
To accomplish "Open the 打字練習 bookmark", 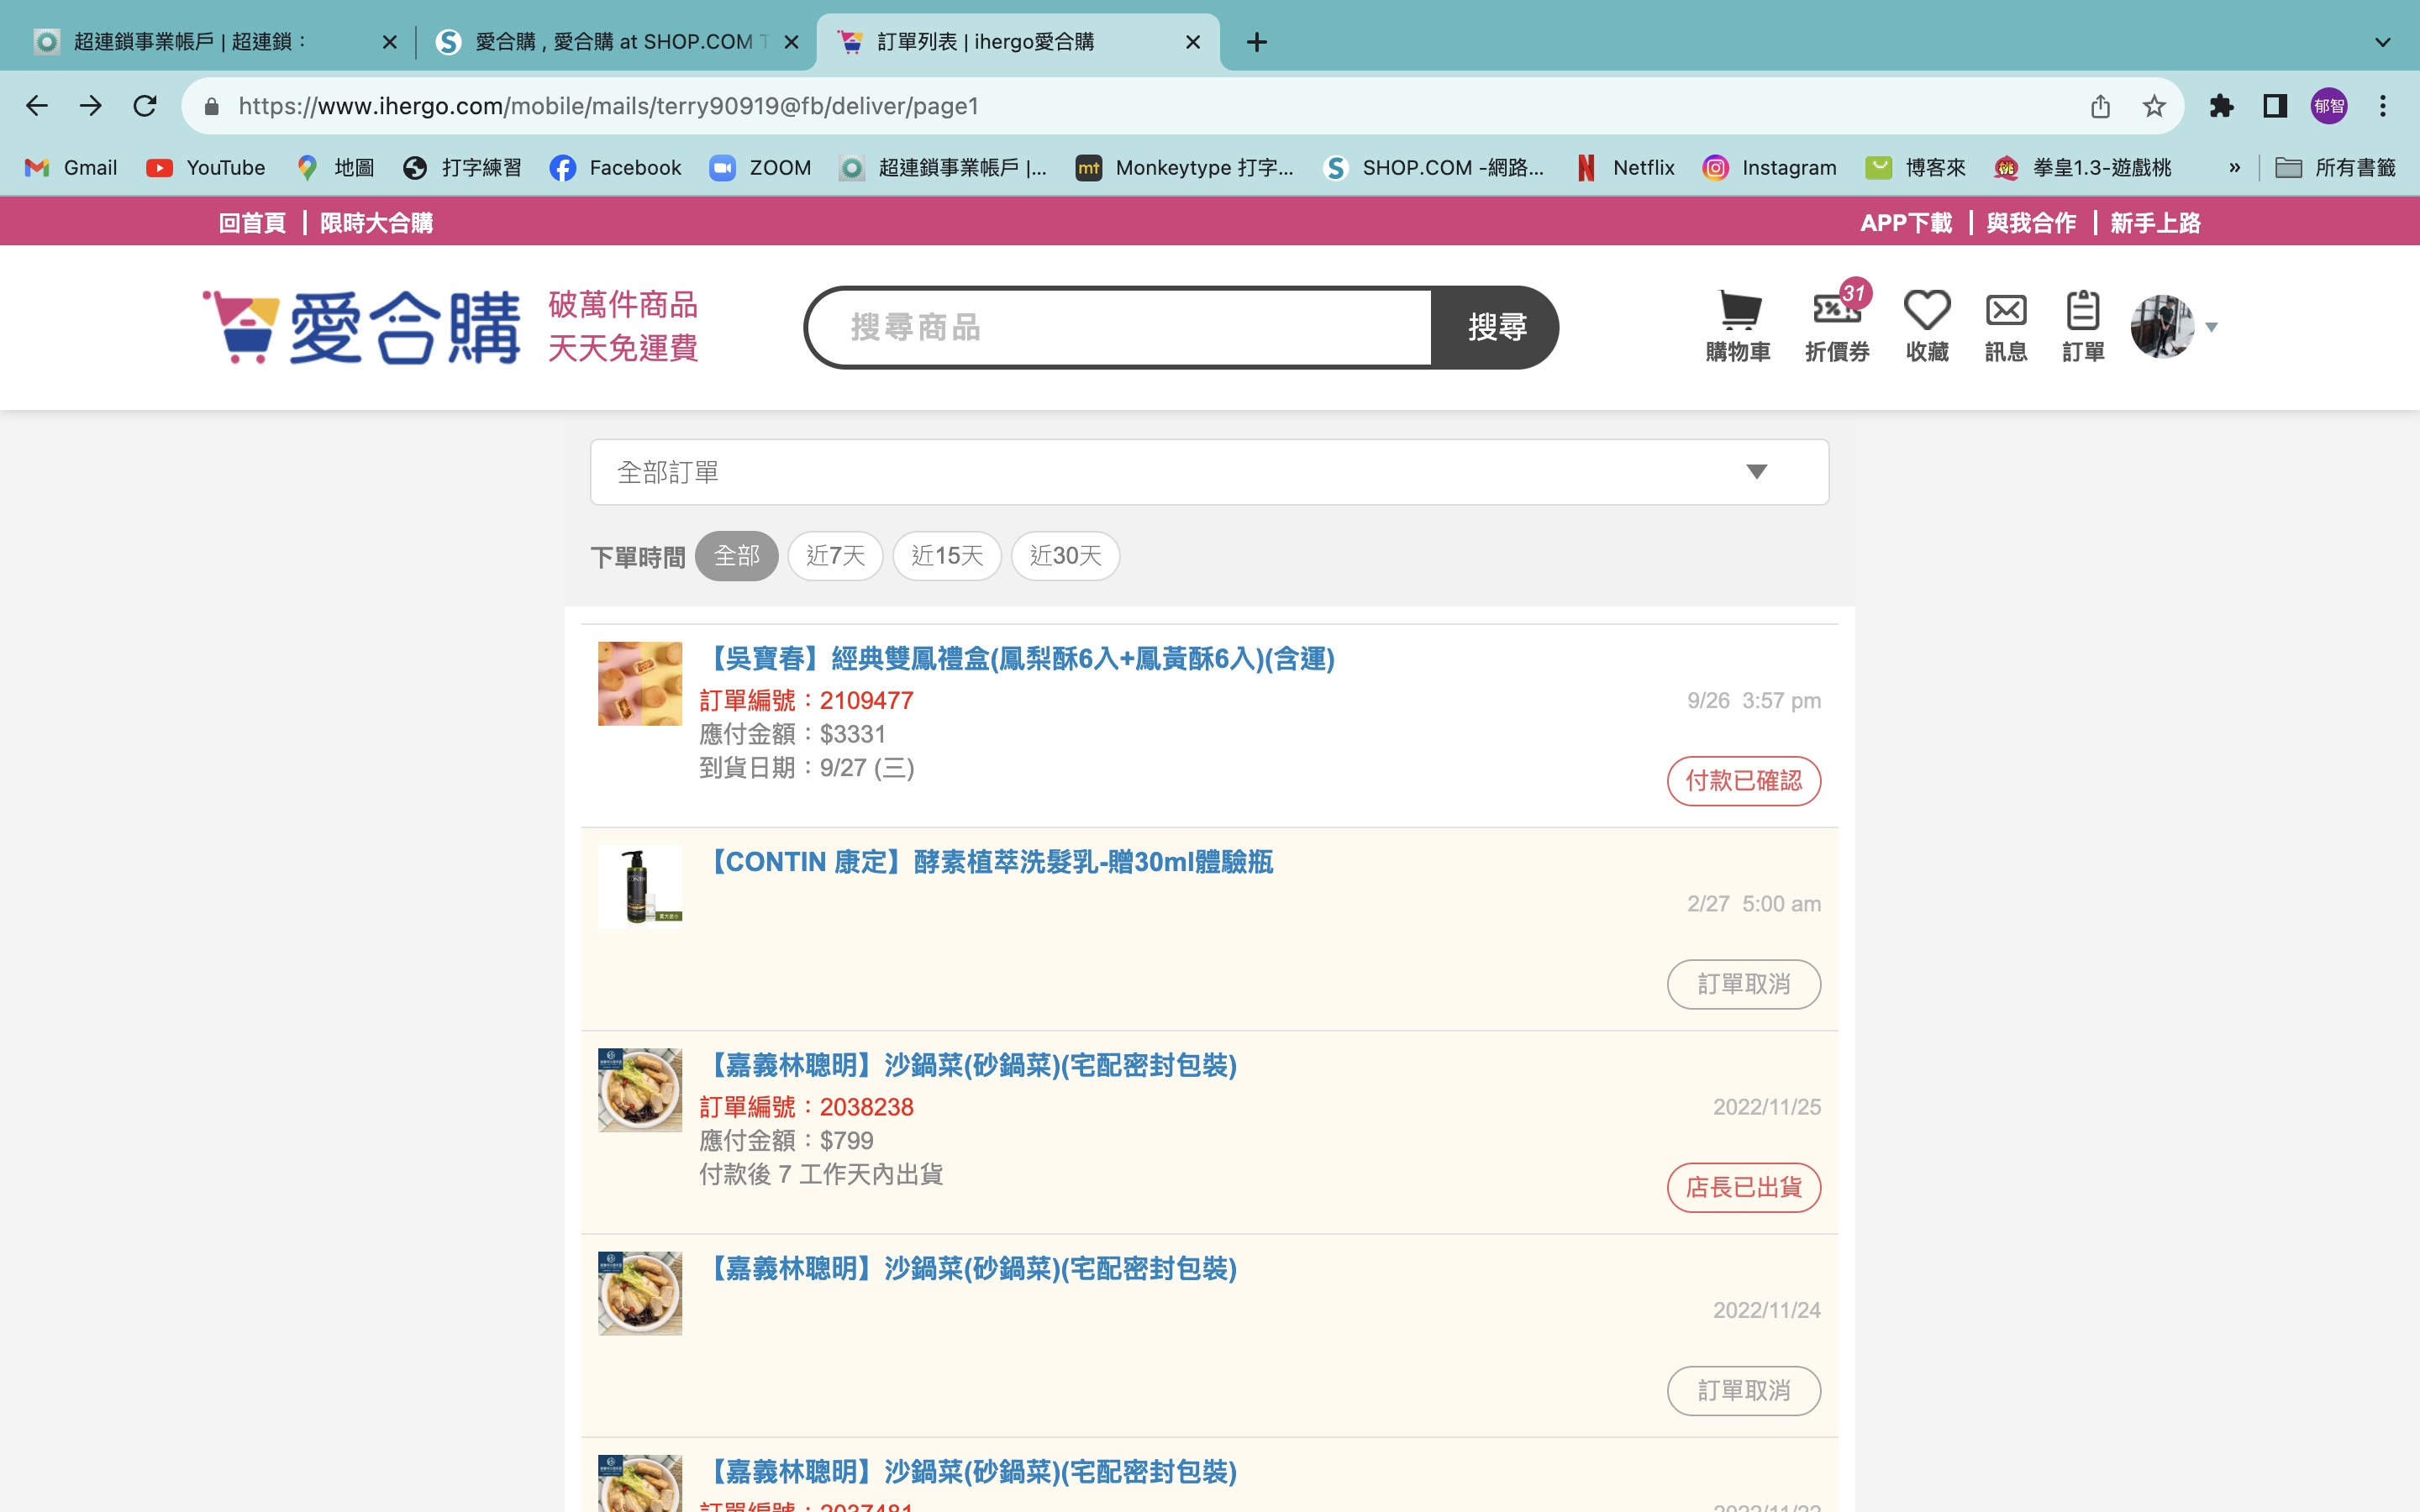I will click(462, 168).
